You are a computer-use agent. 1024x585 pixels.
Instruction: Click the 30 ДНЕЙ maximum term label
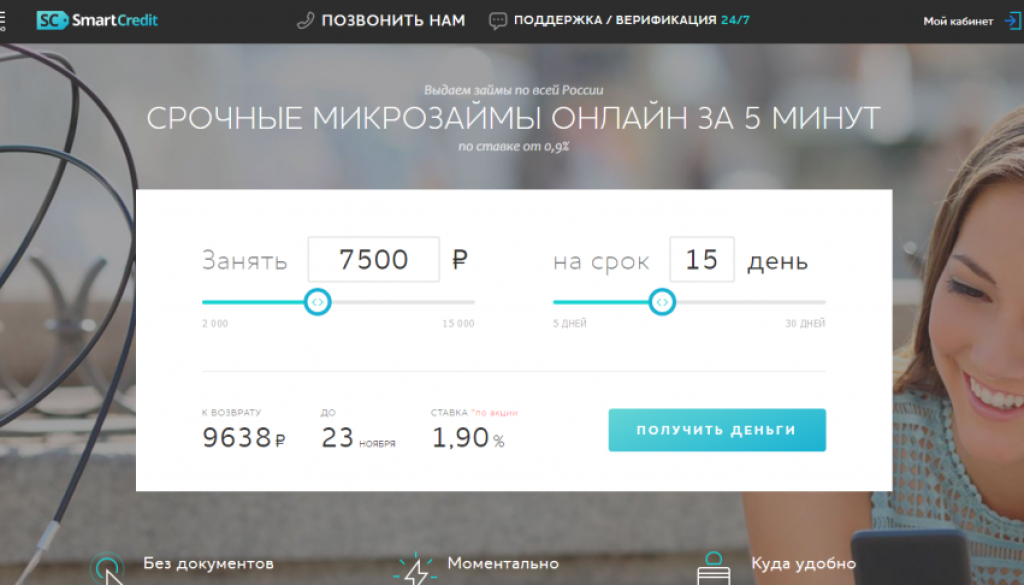coord(805,323)
